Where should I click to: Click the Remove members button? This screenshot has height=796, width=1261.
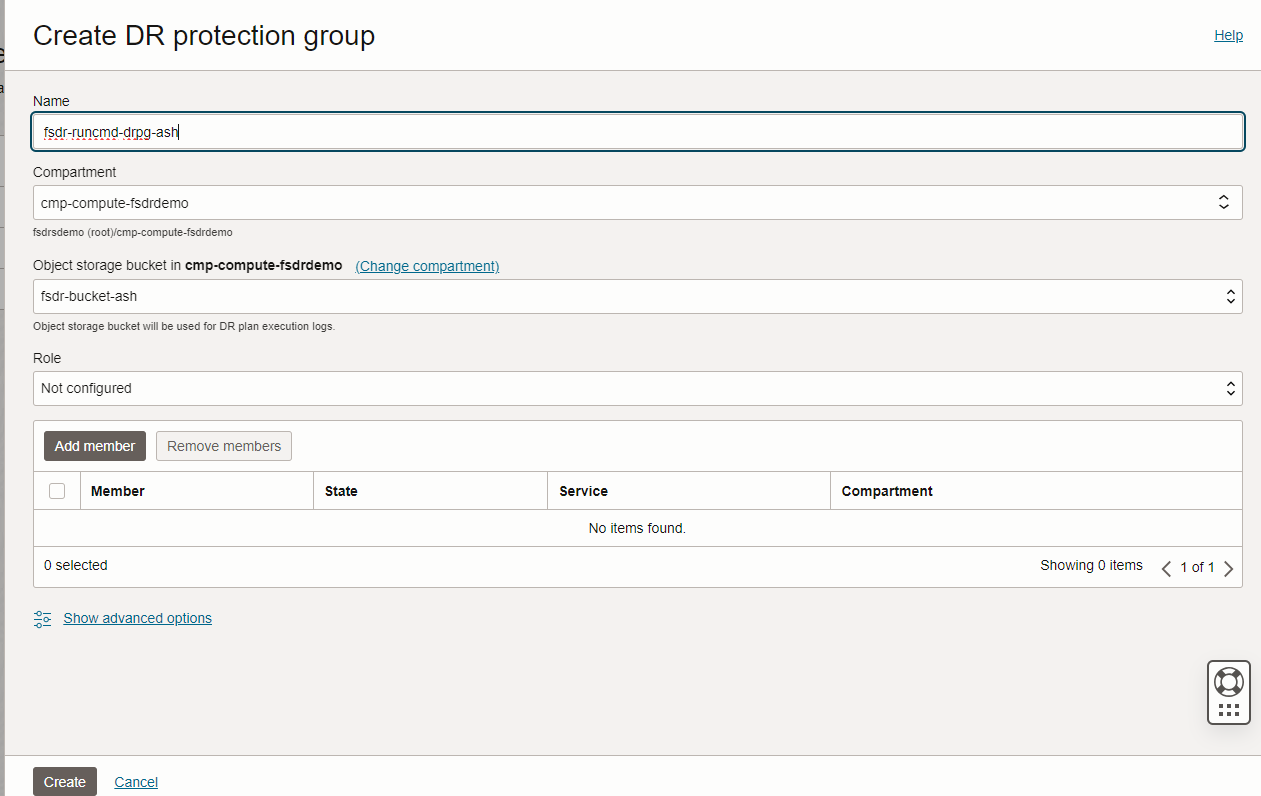[x=224, y=446]
